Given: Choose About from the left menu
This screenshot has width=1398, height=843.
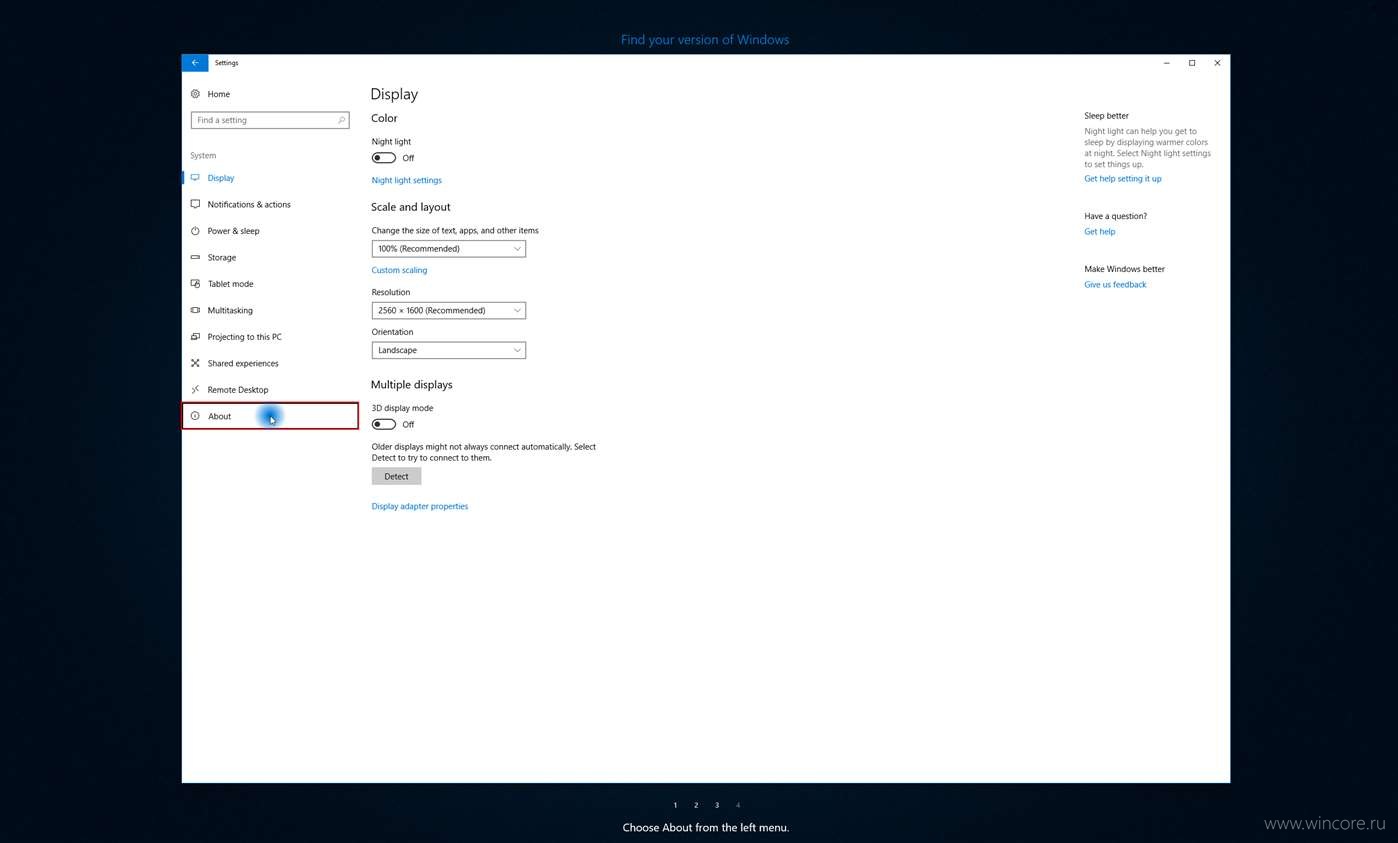Looking at the screenshot, I should [270, 416].
